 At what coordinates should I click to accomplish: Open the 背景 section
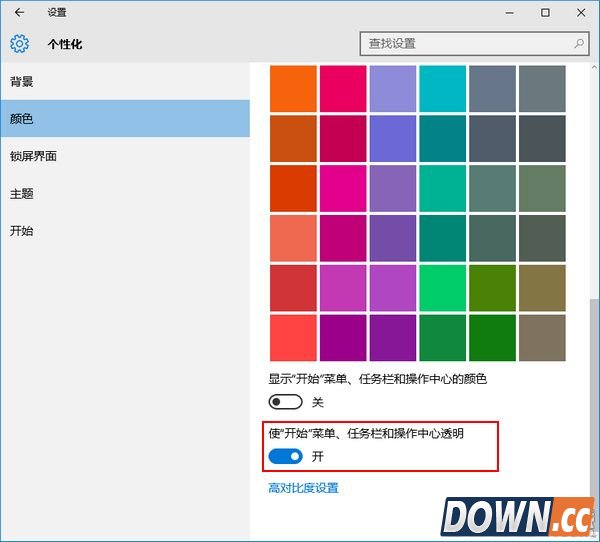[x=125, y=82]
